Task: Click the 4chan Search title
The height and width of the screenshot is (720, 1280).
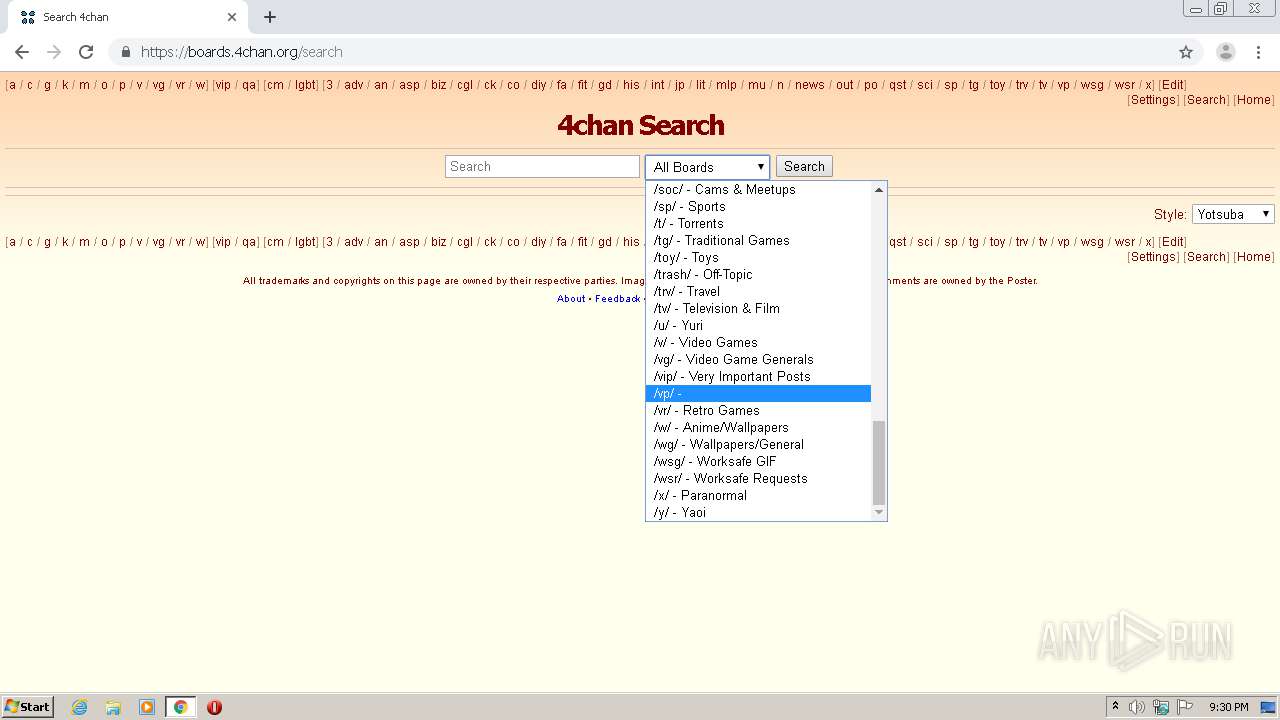Action: point(640,125)
